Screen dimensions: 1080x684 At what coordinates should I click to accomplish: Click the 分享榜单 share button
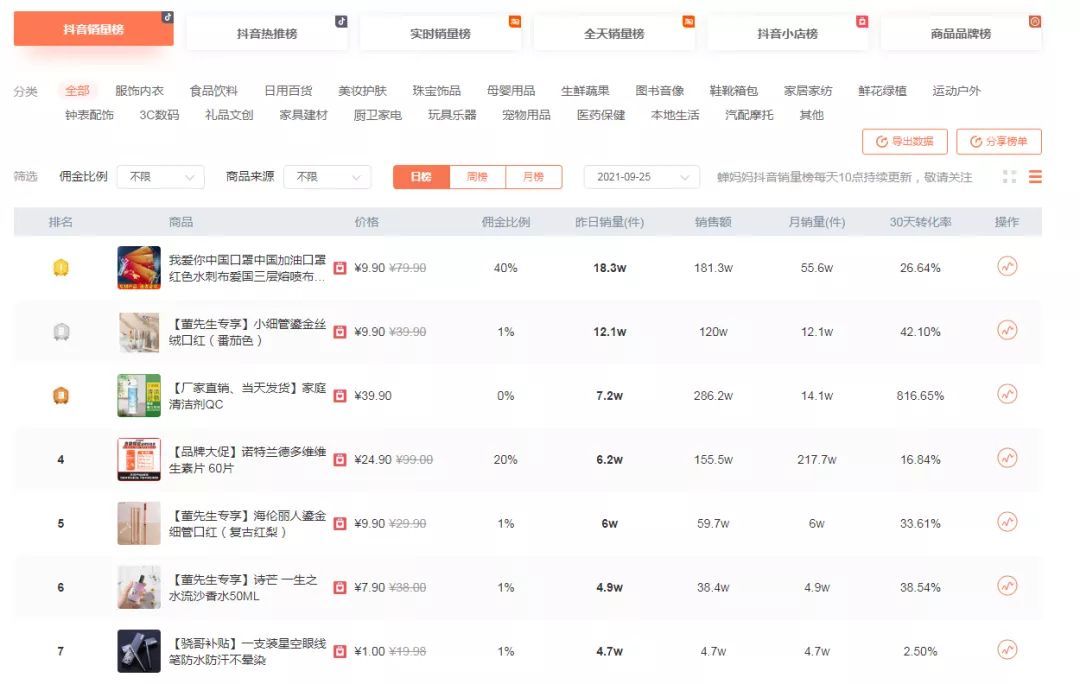click(999, 141)
